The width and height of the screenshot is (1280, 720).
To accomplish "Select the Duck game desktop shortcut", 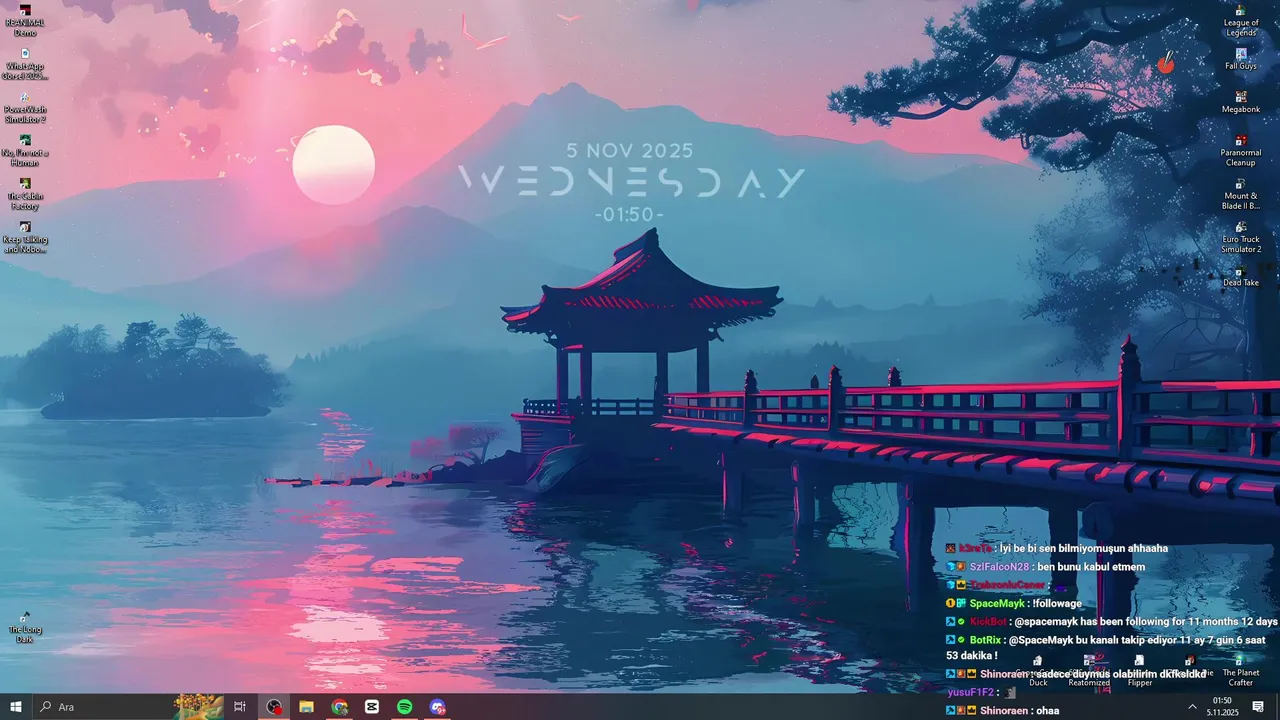I will click(x=1038, y=670).
